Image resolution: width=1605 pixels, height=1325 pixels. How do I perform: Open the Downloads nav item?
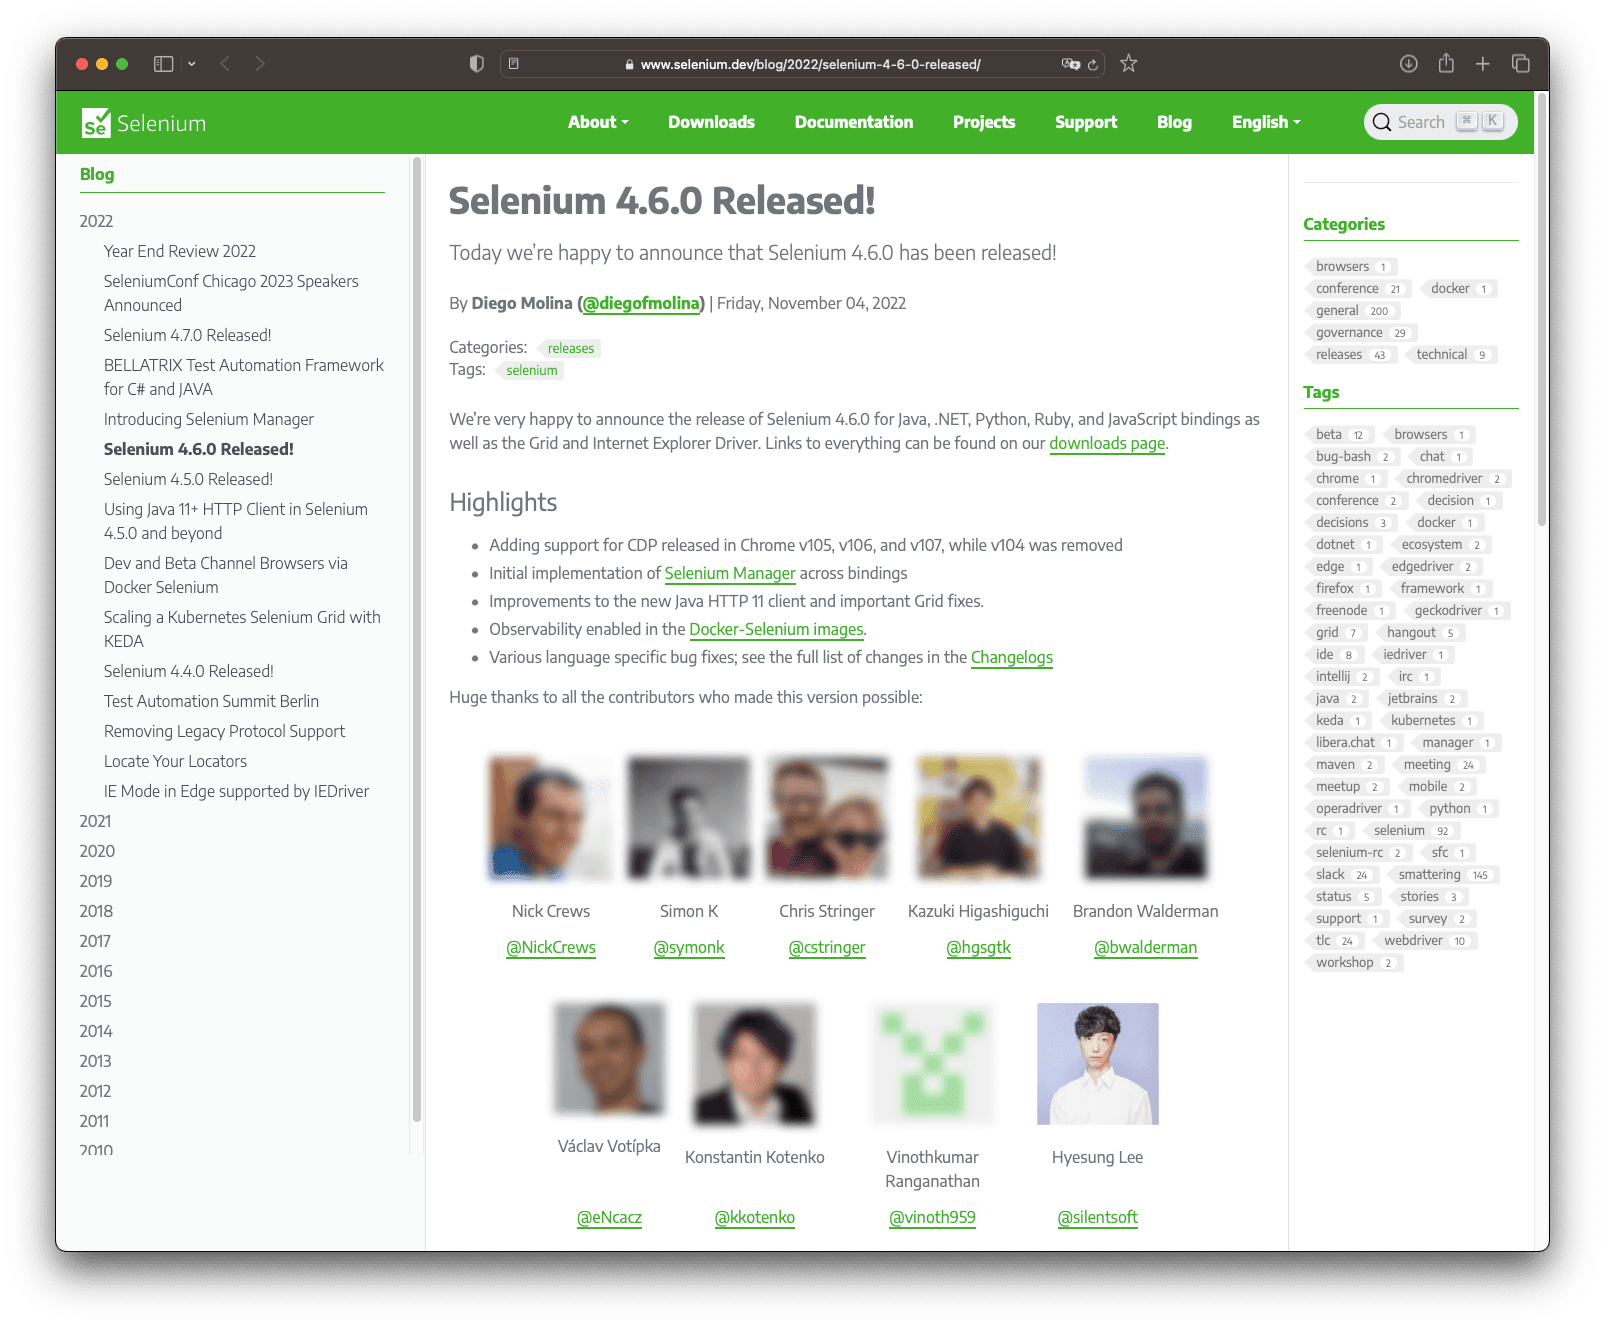tap(711, 122)
